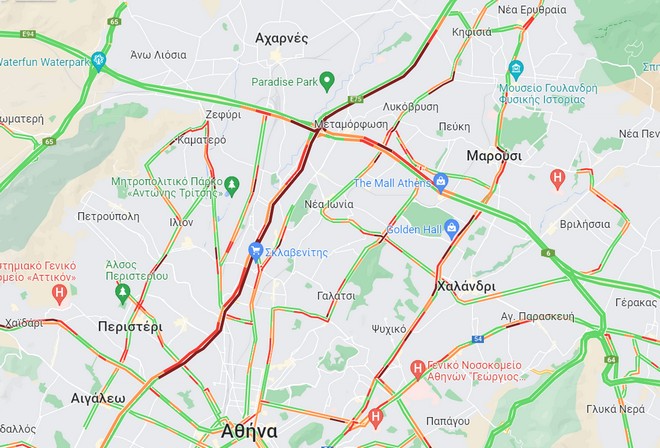Select the Νέα Ιωνία label
This screenshot has height=448, width=660.
pos(329,204)
